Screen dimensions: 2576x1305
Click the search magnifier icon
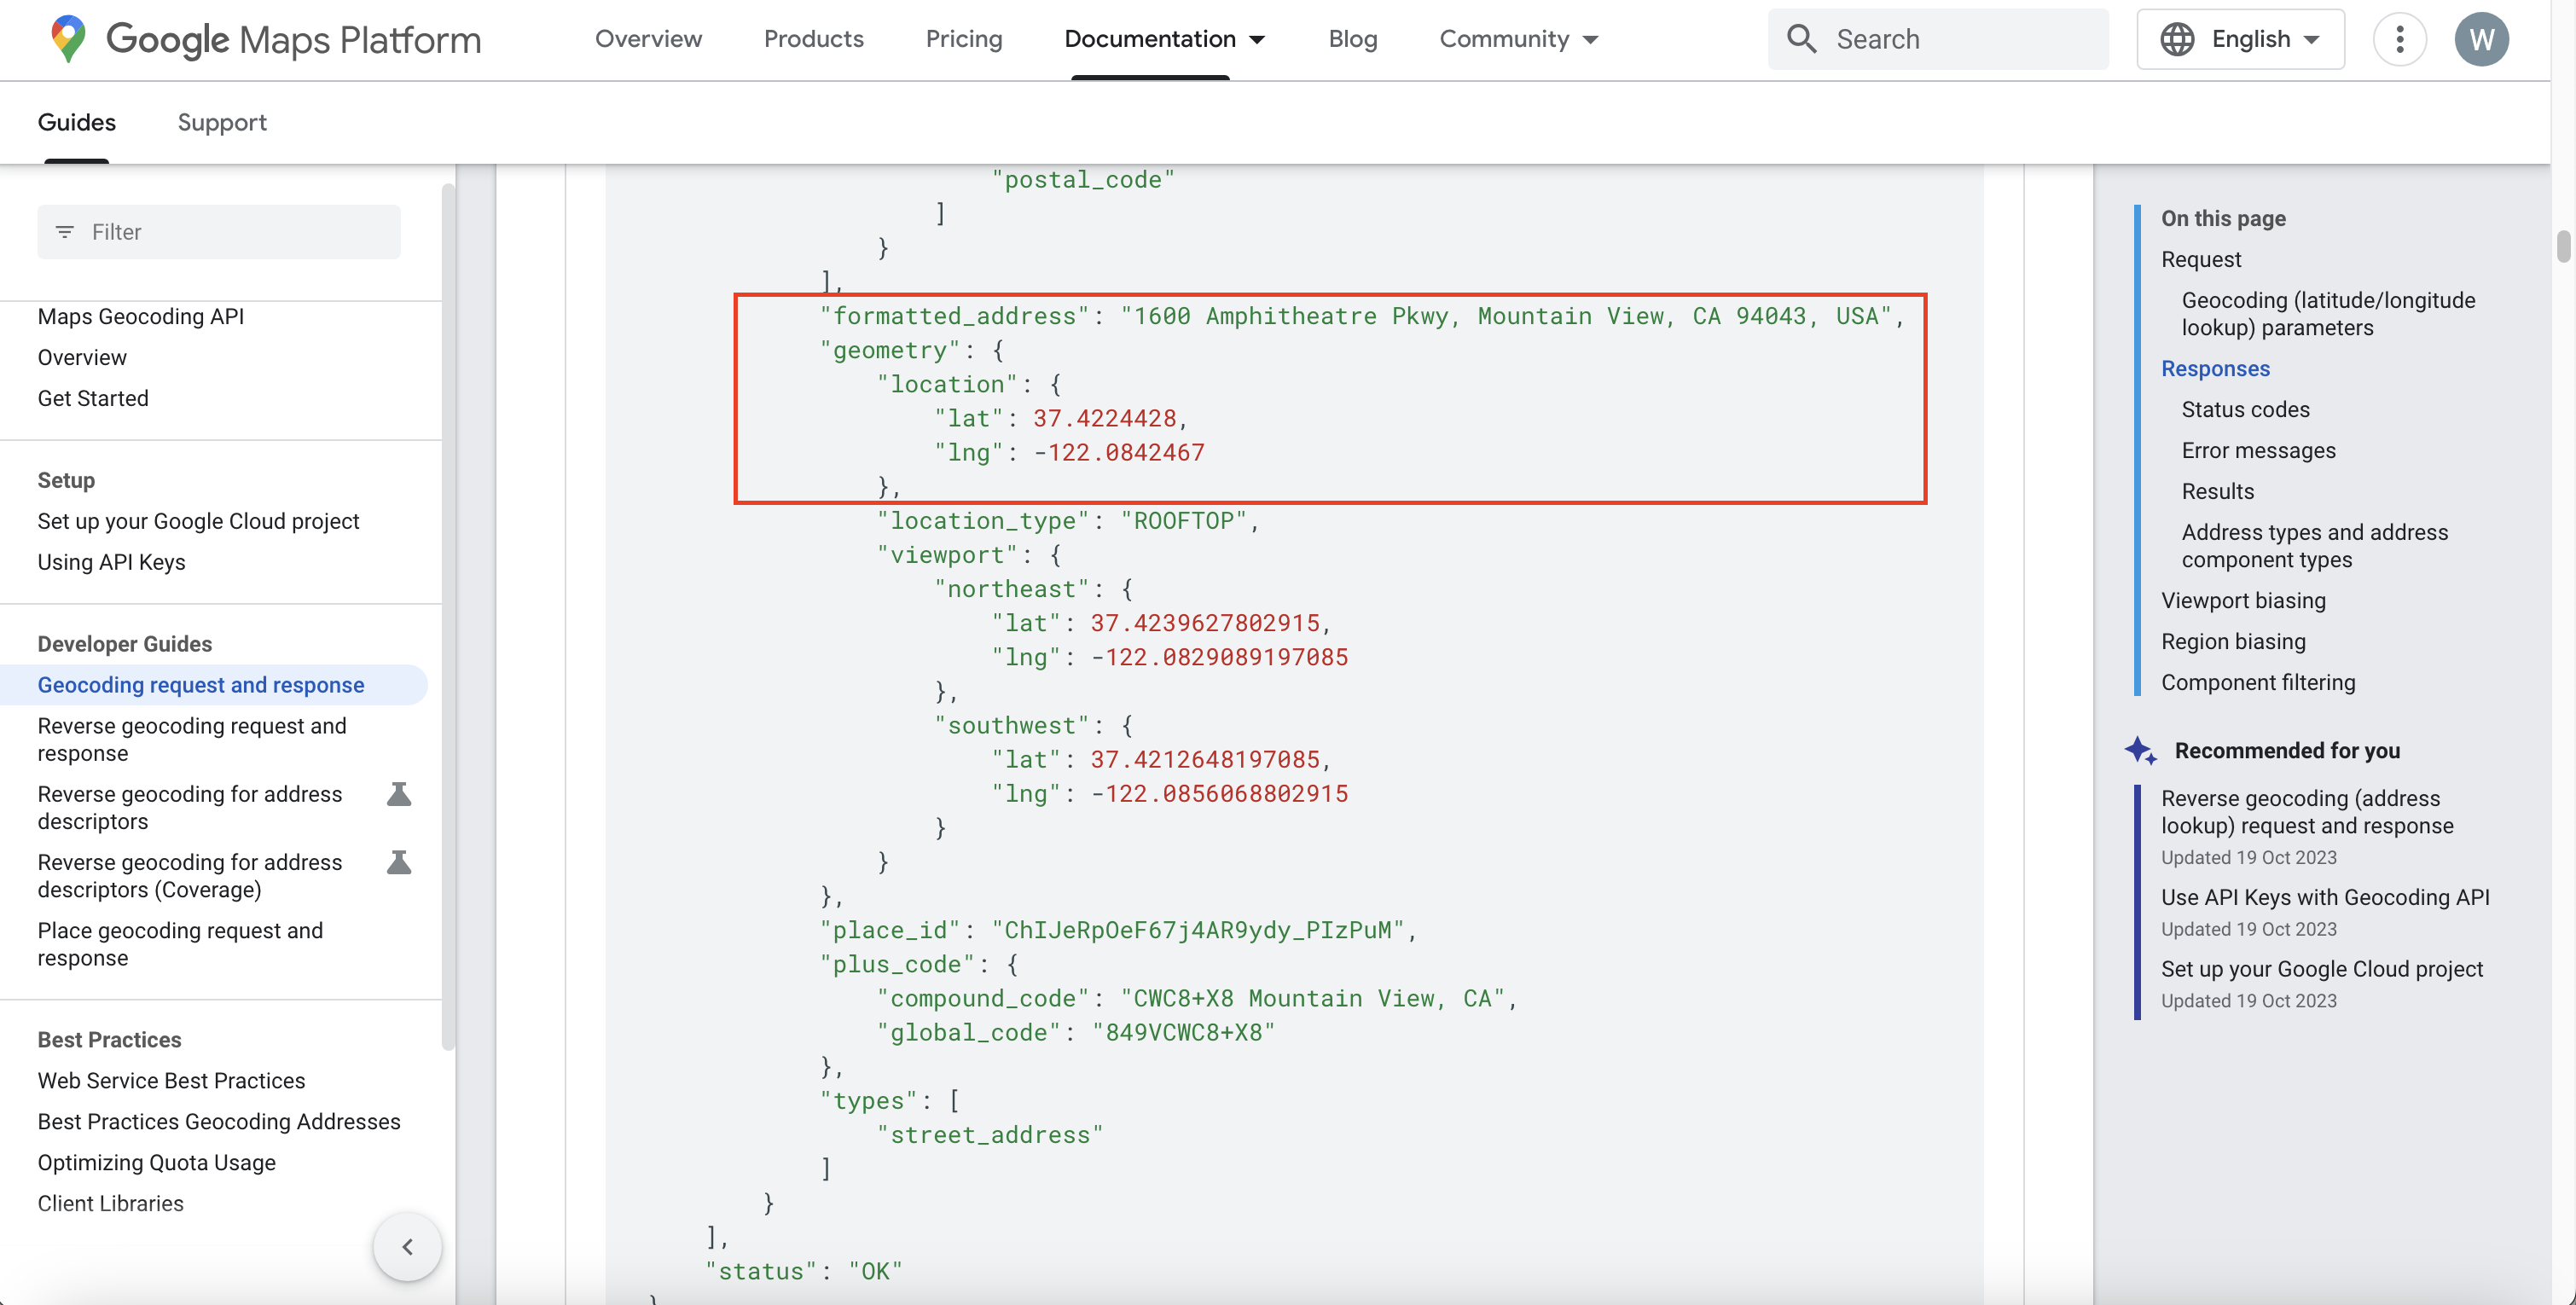point(1801,39)
